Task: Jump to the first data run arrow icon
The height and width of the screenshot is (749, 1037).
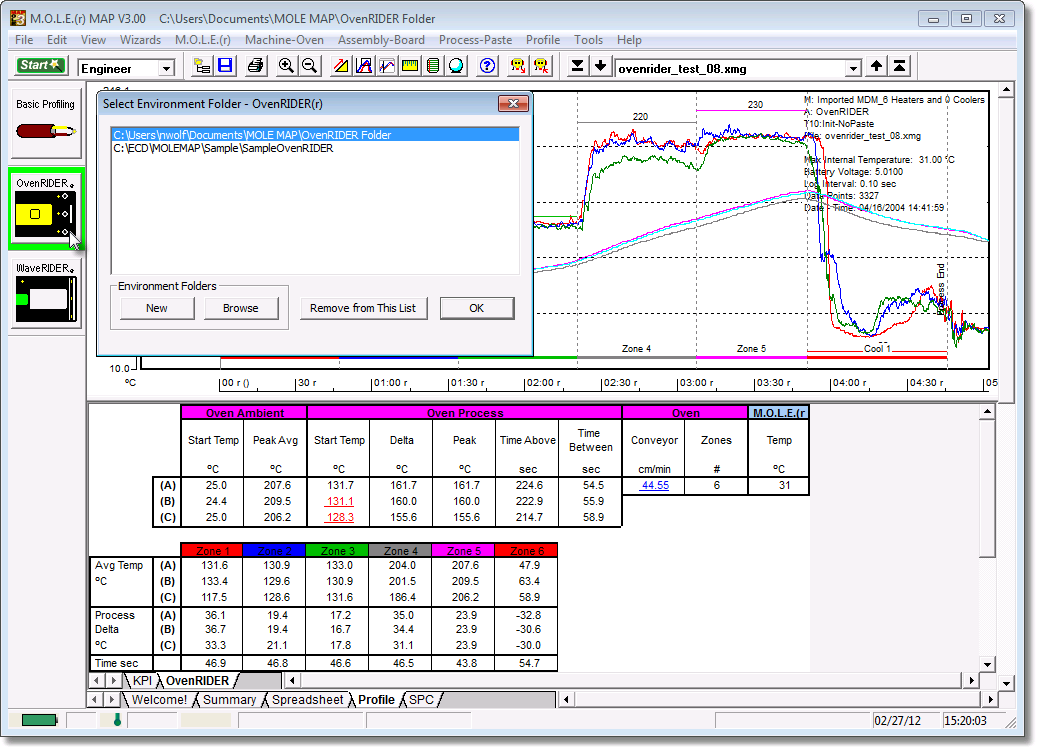Action: [x=899, y=66]
